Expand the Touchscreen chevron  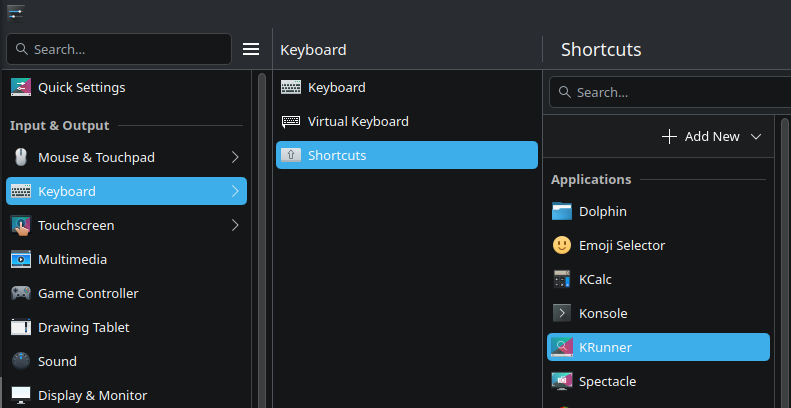click(235, 225)
